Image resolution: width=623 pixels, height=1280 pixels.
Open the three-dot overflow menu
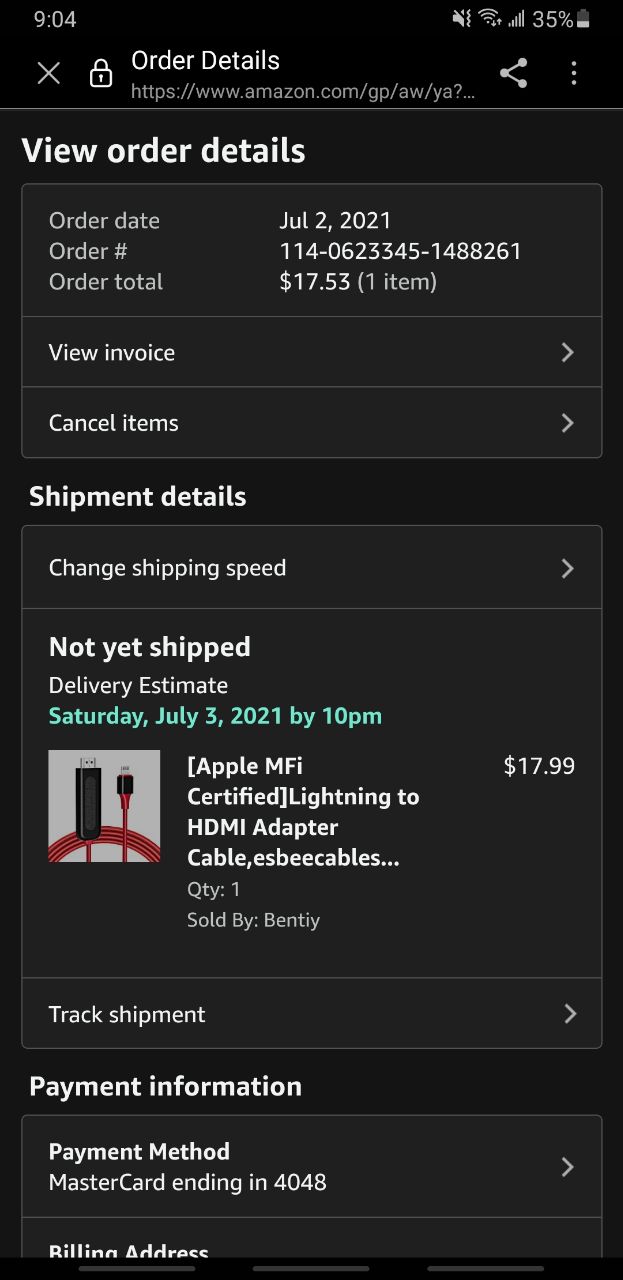click(573, 73)
